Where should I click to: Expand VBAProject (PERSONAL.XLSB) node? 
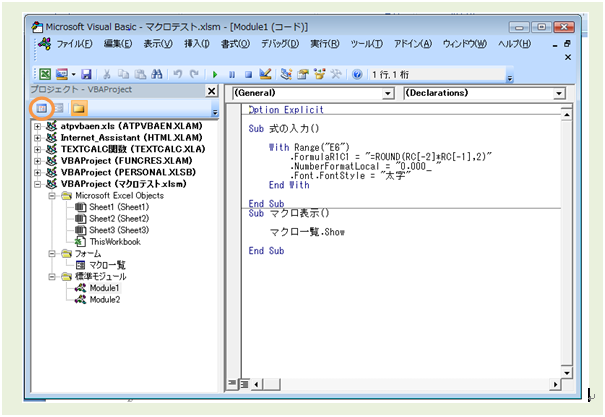point(37,172)
